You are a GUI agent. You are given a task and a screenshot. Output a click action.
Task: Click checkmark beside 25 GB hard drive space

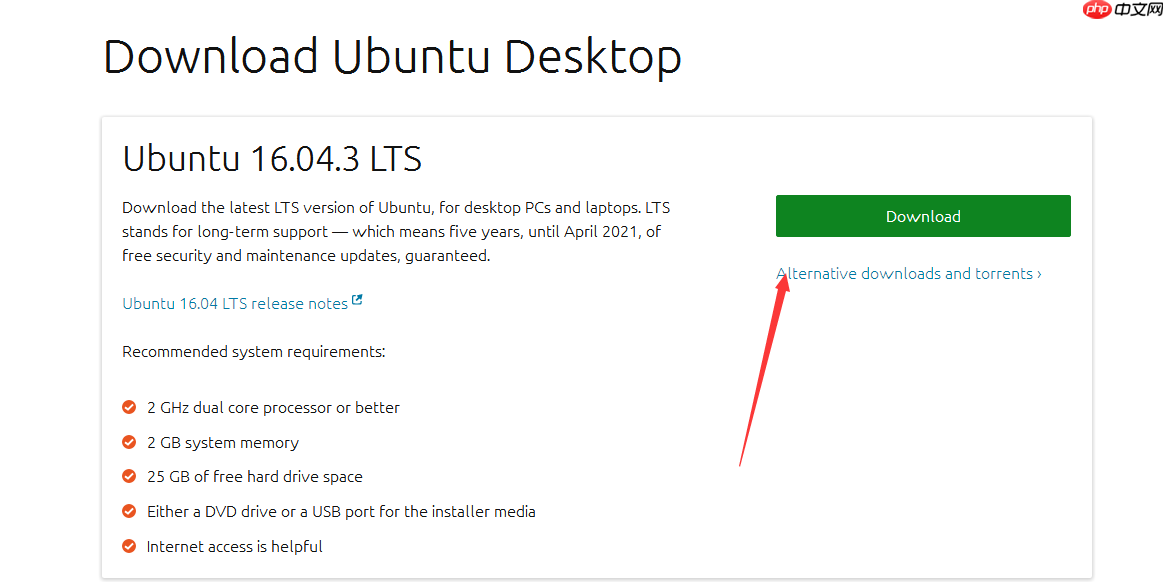pyautogui.click(x=129, y=476)
